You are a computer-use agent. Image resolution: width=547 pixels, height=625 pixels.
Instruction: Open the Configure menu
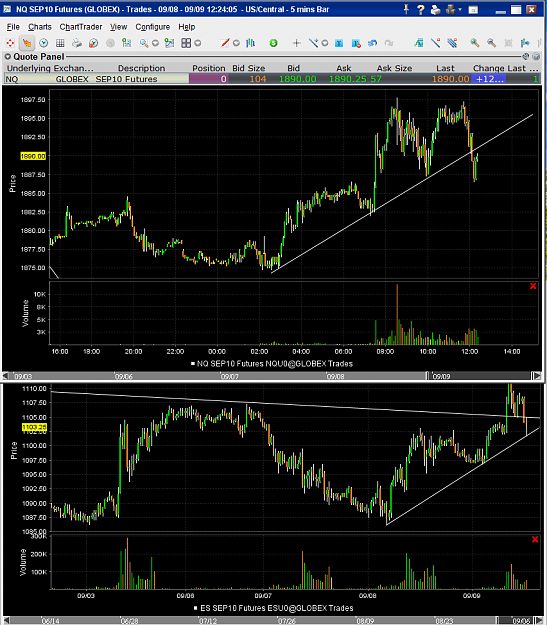click(x=153, y=27)
